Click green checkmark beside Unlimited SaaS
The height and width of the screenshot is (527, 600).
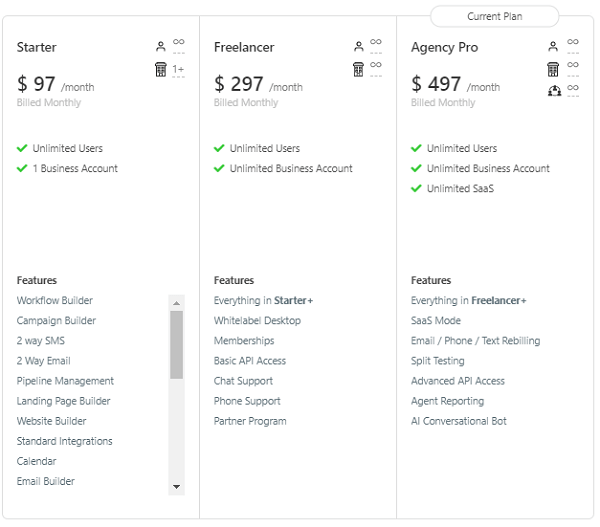pos(416,188)
